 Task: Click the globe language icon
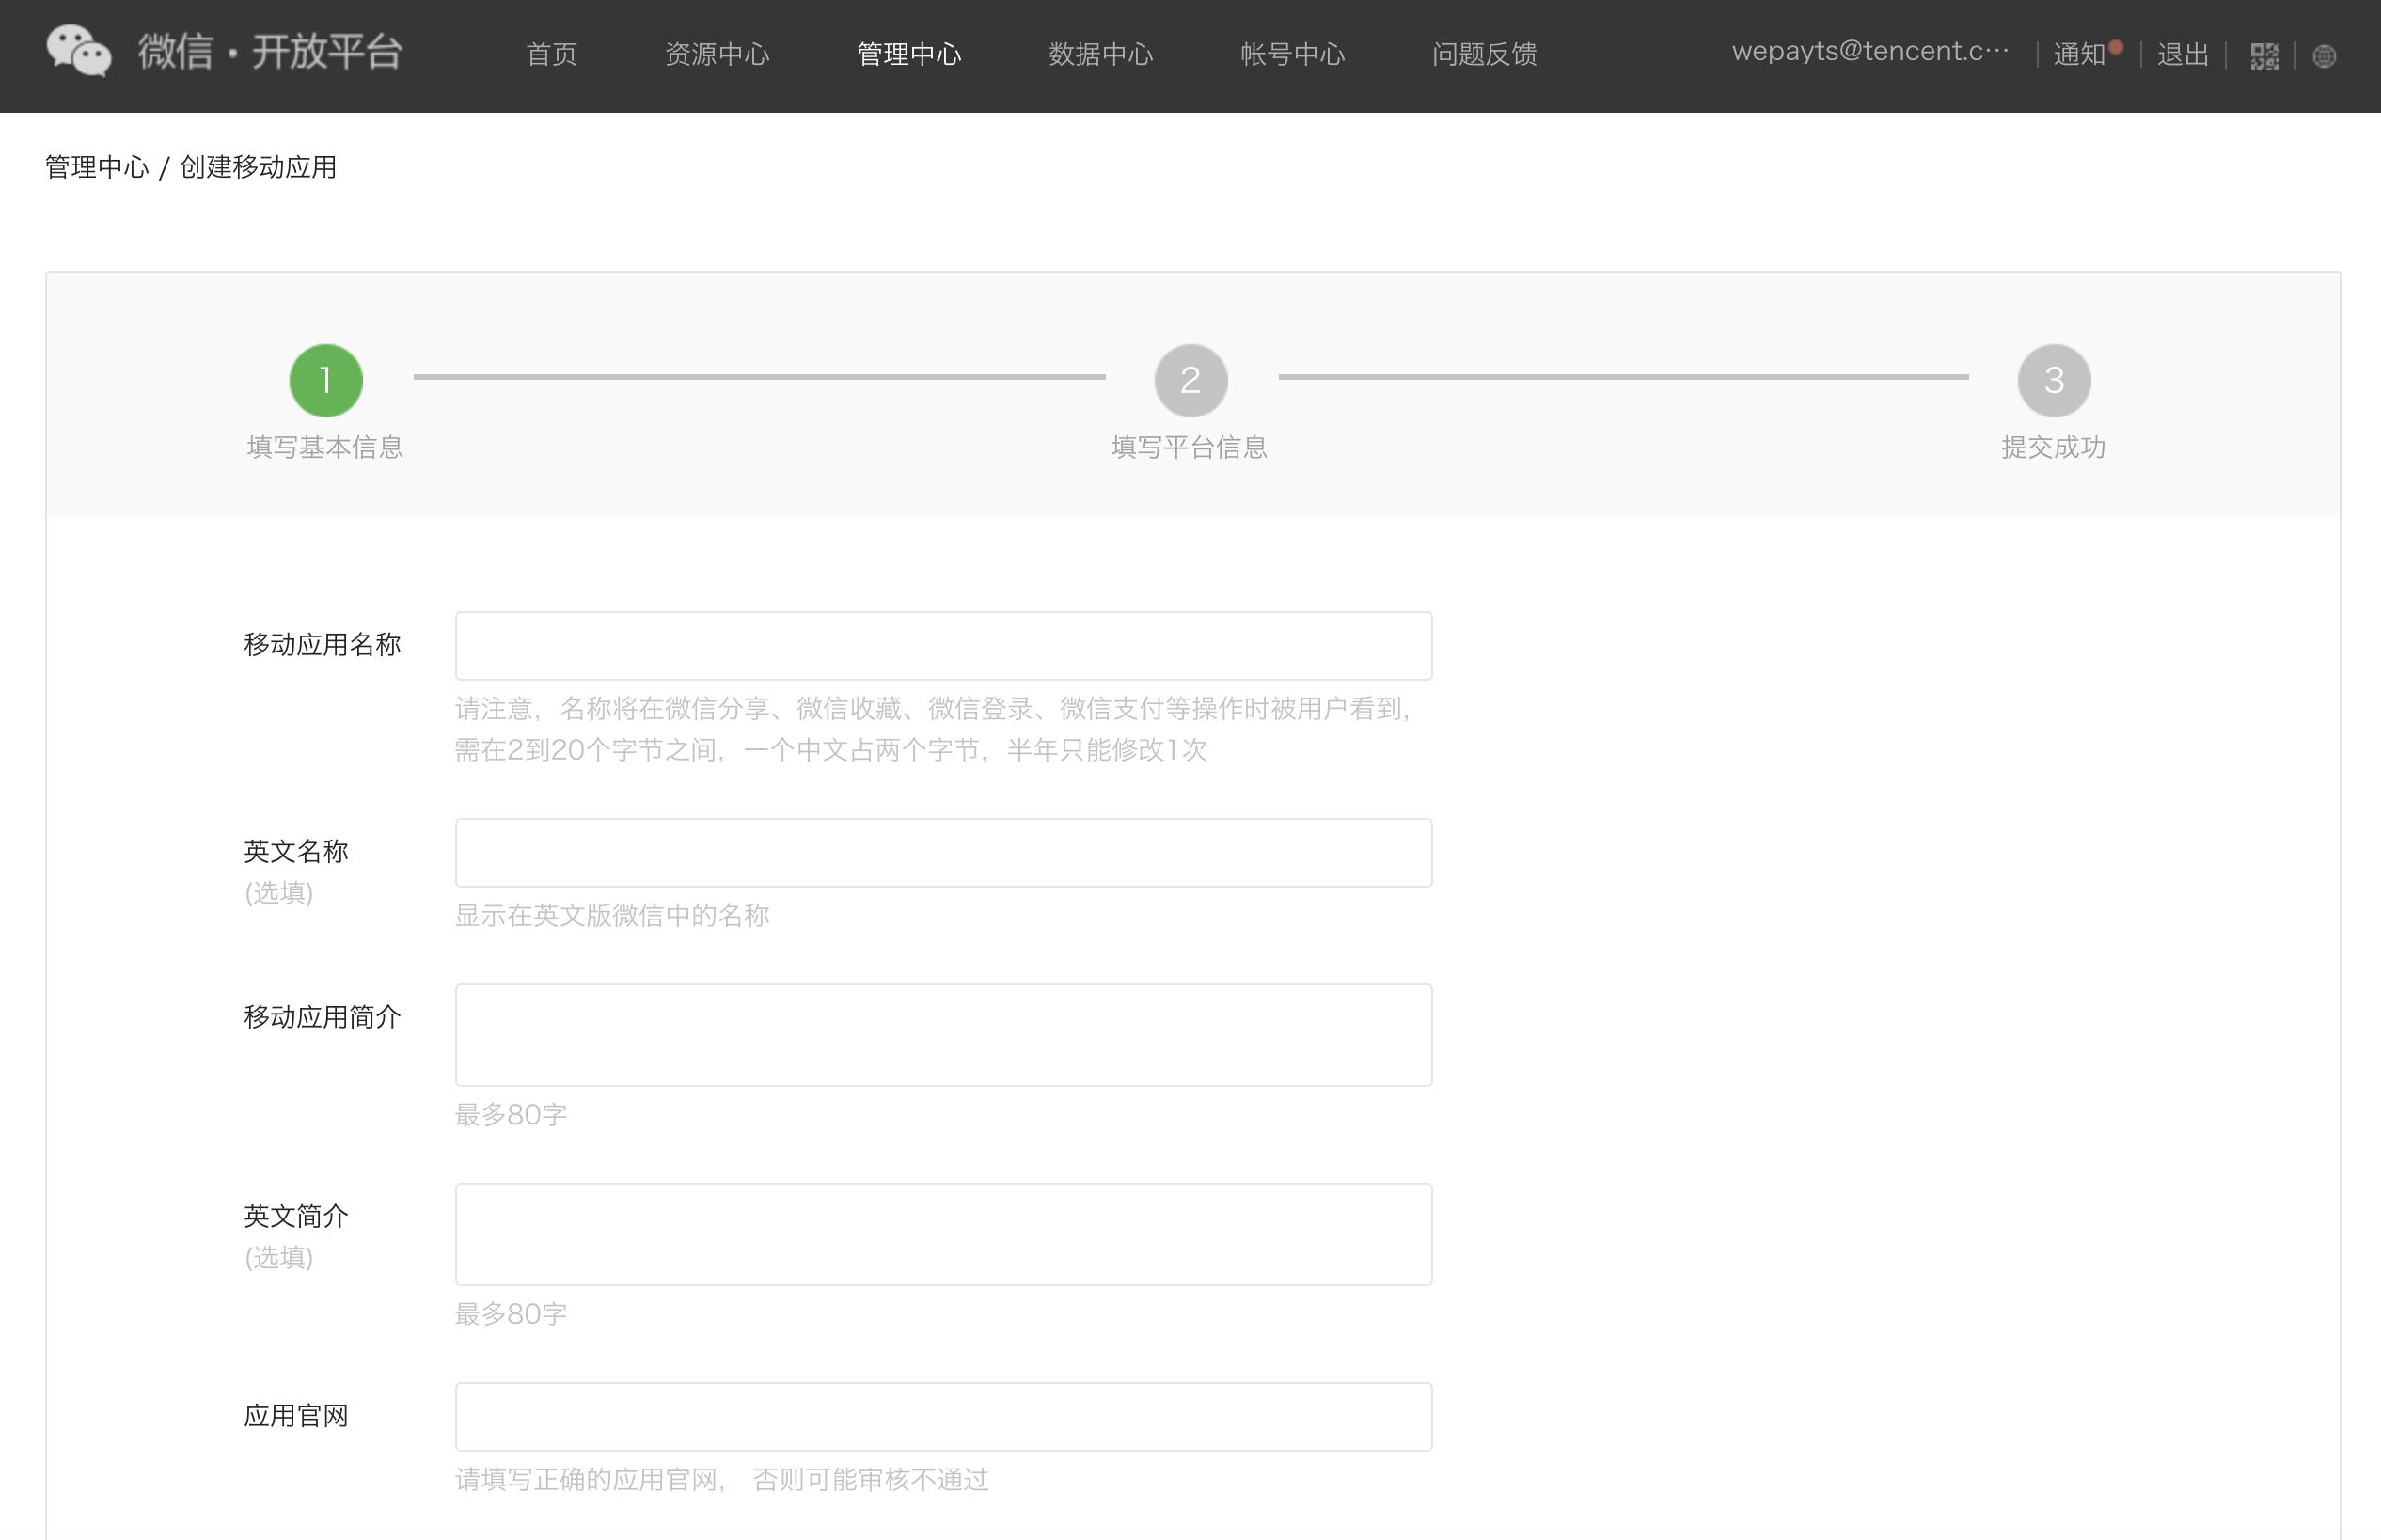point(2324,57)
